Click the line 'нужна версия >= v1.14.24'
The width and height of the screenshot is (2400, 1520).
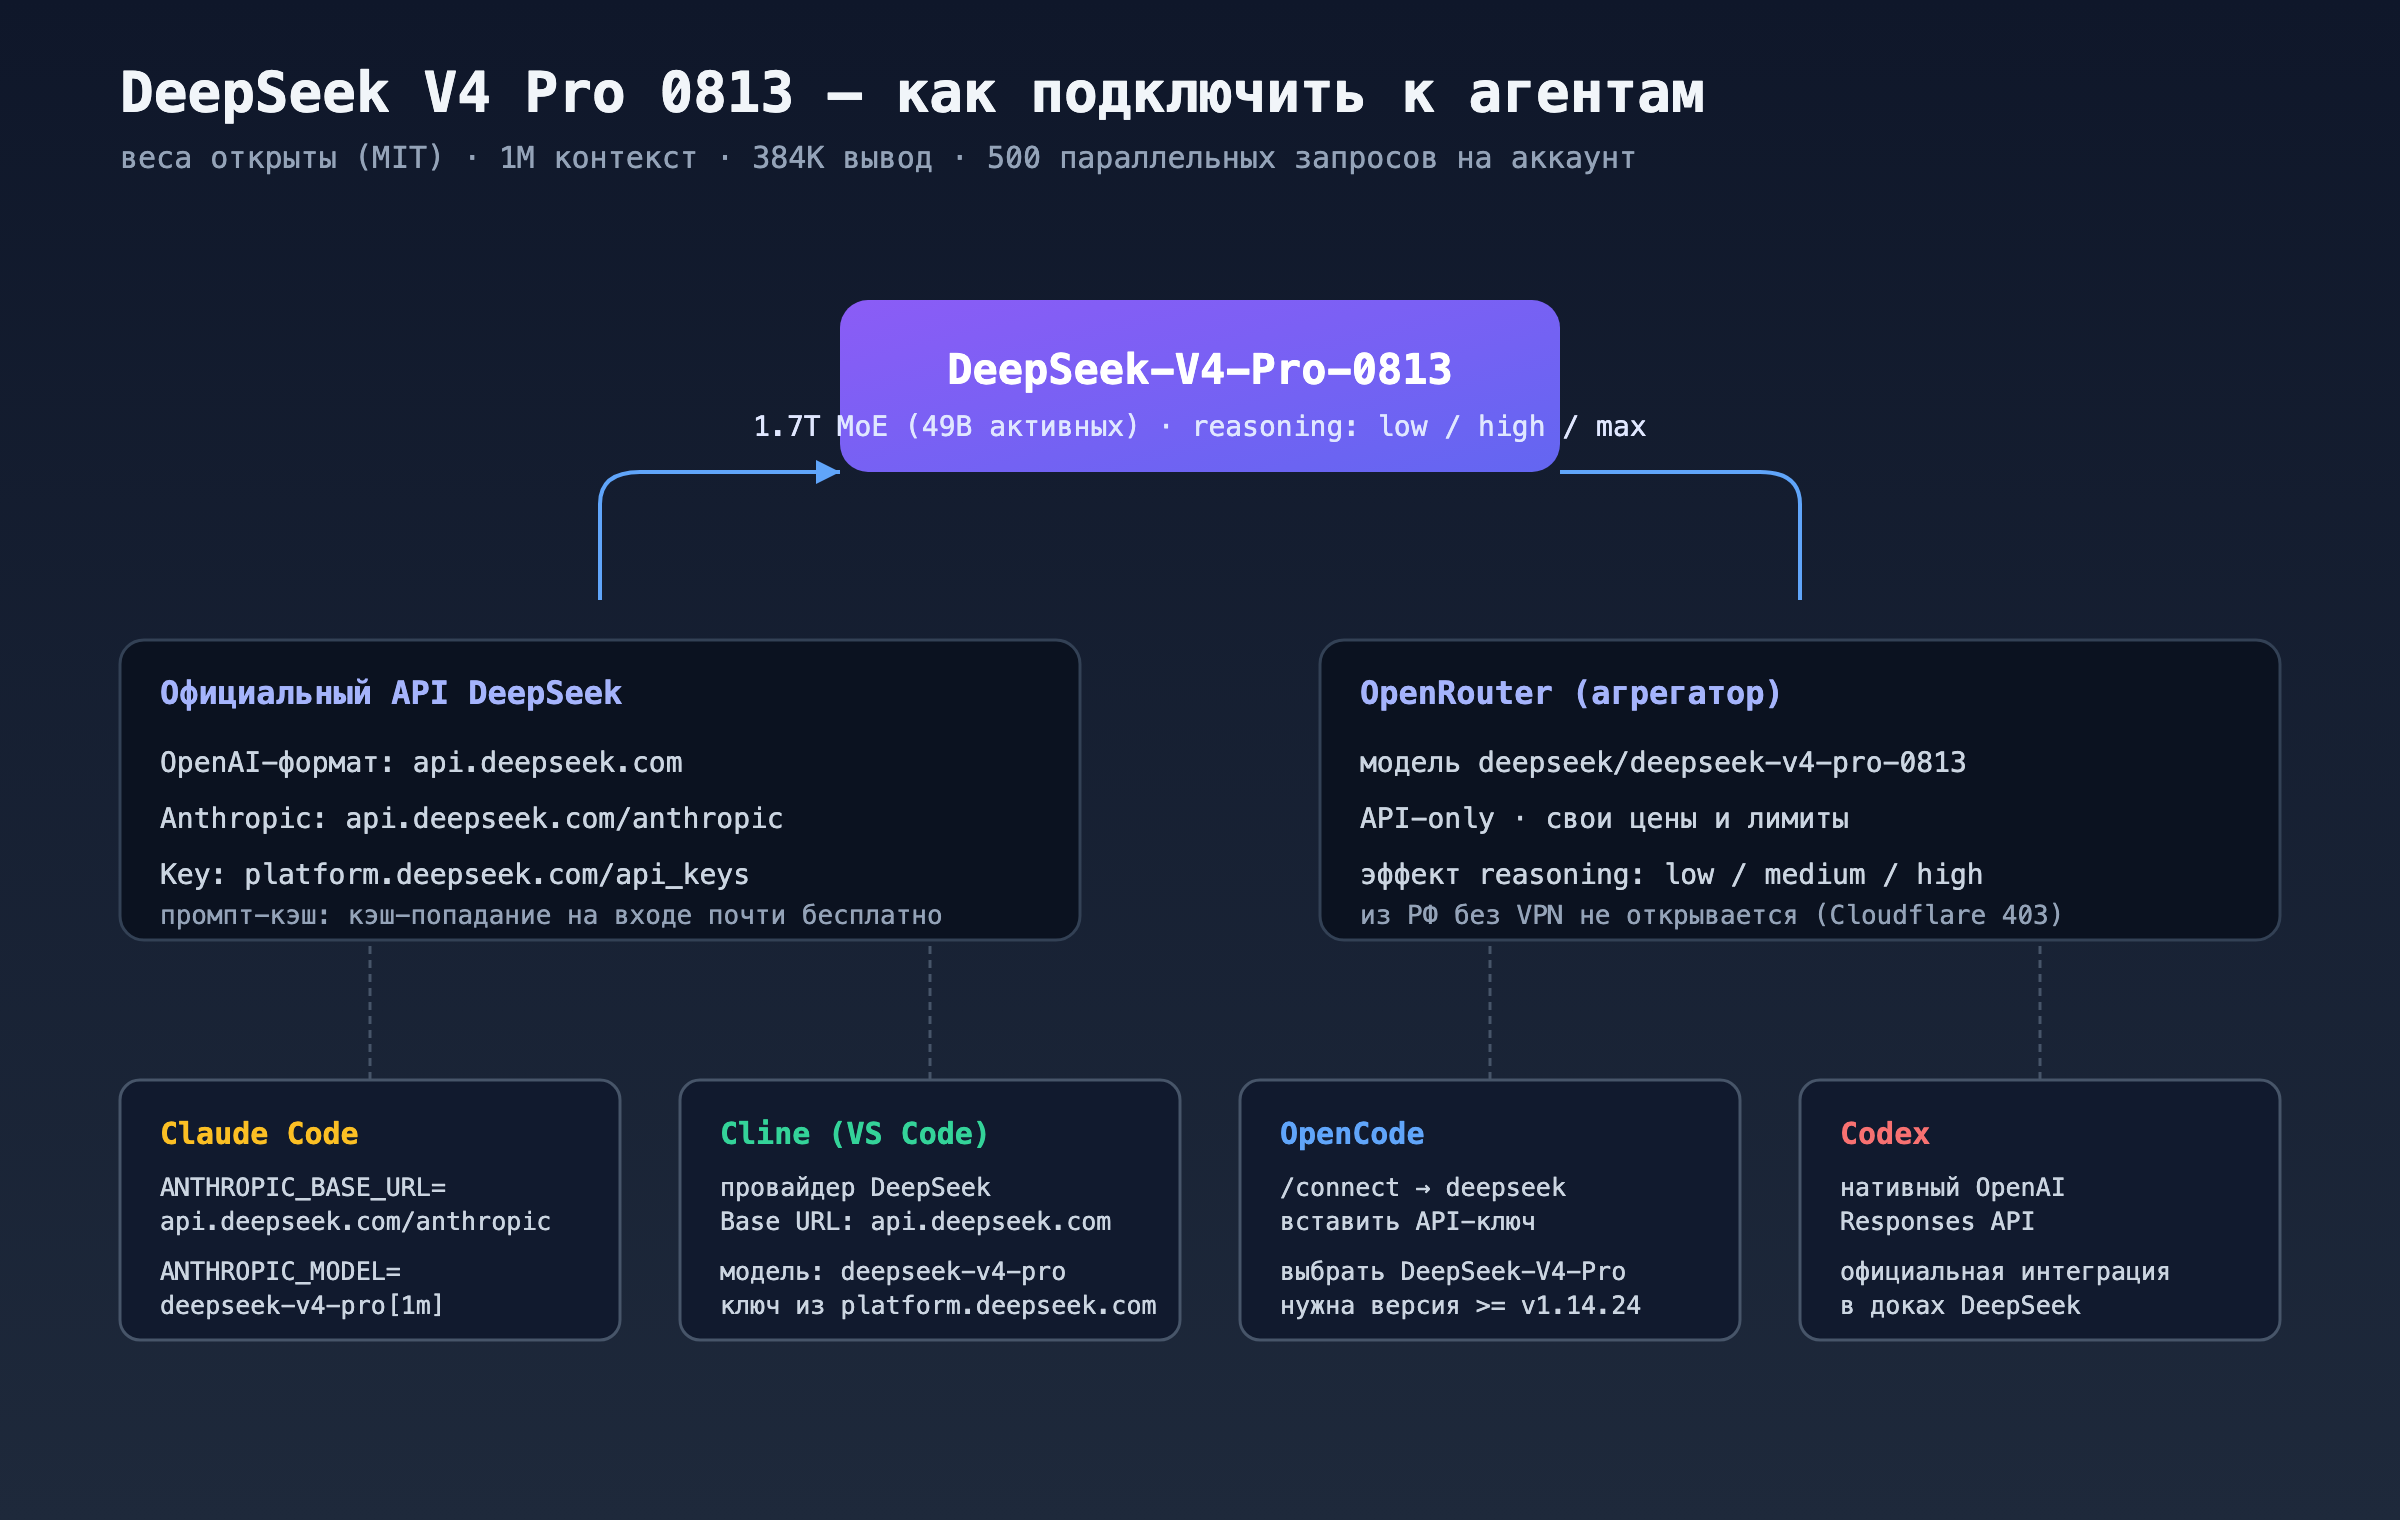pyautogui.click(x=1460, y=1306)
